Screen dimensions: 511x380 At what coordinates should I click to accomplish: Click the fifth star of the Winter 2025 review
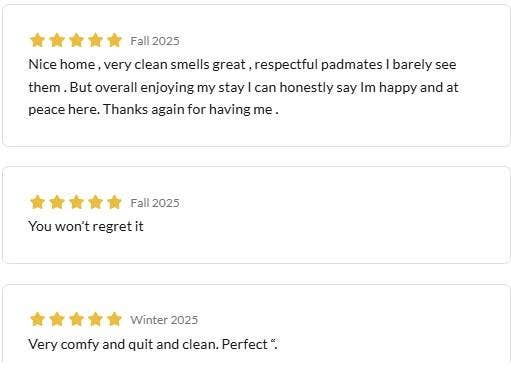(x=115, y=319)
